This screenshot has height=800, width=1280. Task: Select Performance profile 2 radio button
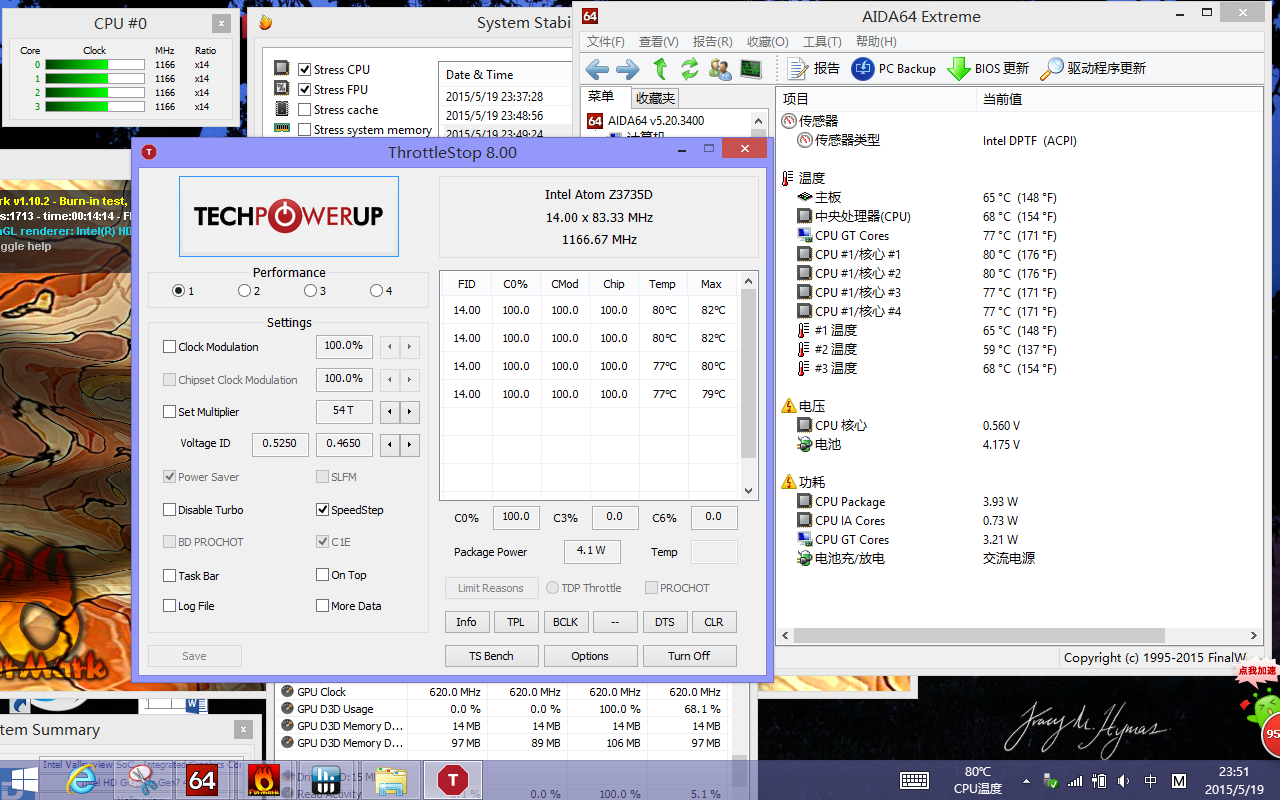click(x=244, y=291)
